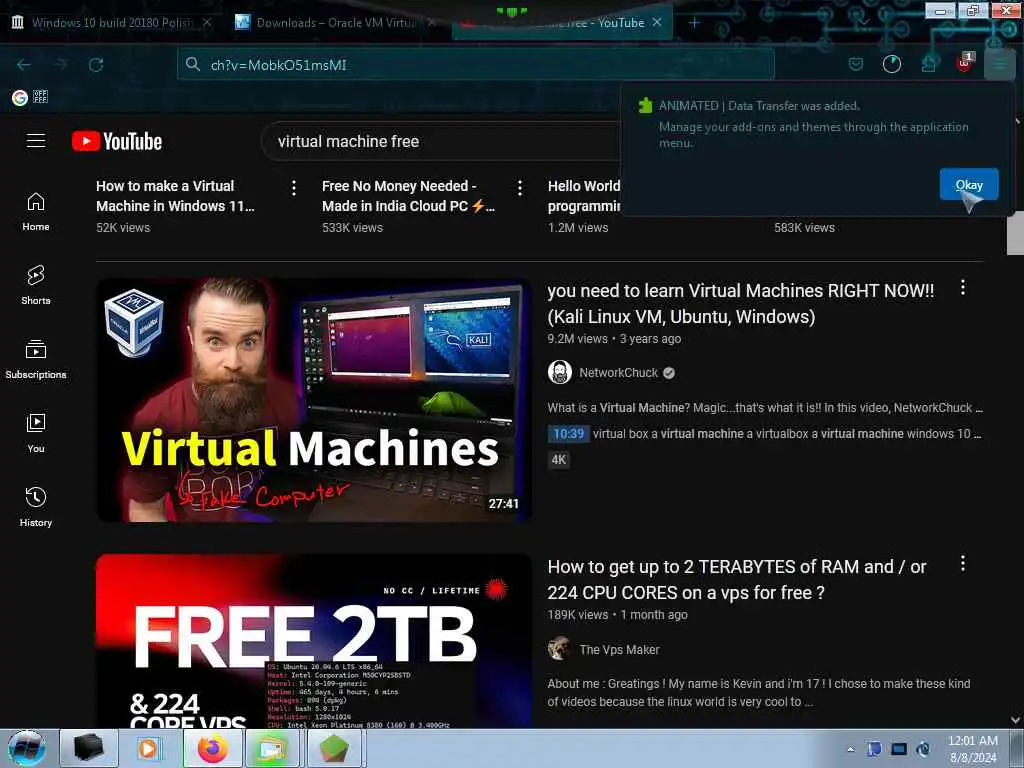Open a new tab with plus button
Image resolution: width=1024 pixels, height=768 pixels.
[694, 23]
